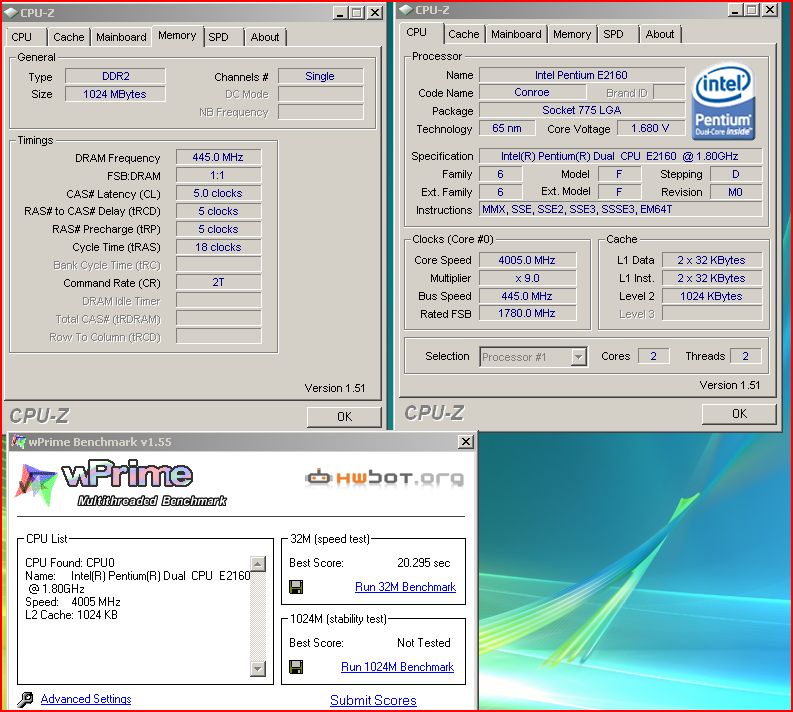Click the Advanced Settings magnifier icon
The height and width of the screenshot is (712, 793).
point(25,699)
